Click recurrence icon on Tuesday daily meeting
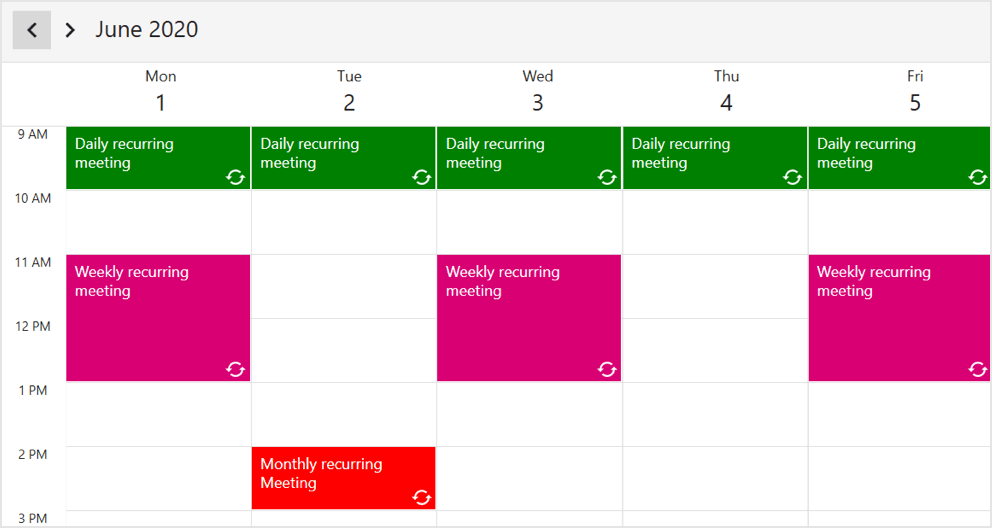The height and width of the screenshot is (528, 992). 422,177
